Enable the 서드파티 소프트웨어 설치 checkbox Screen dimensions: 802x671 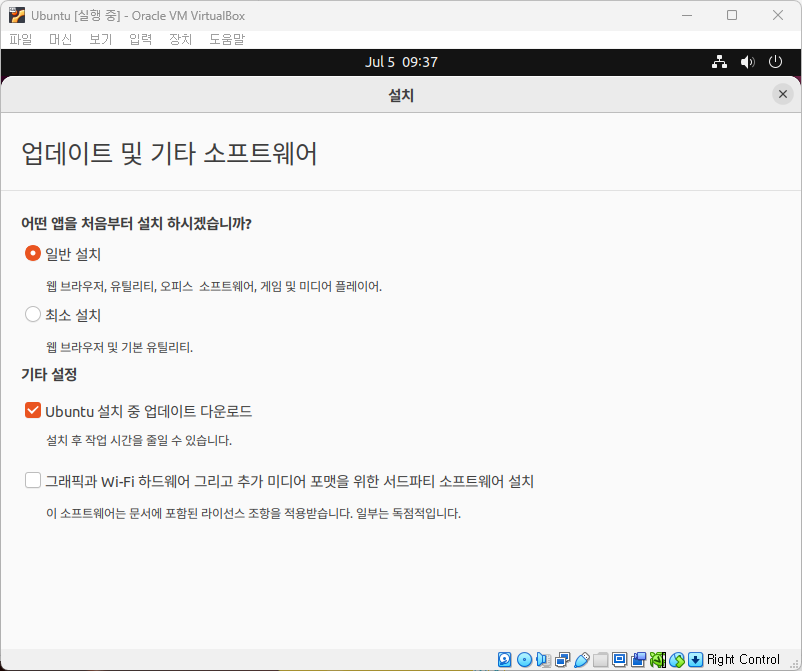(33, 480)
